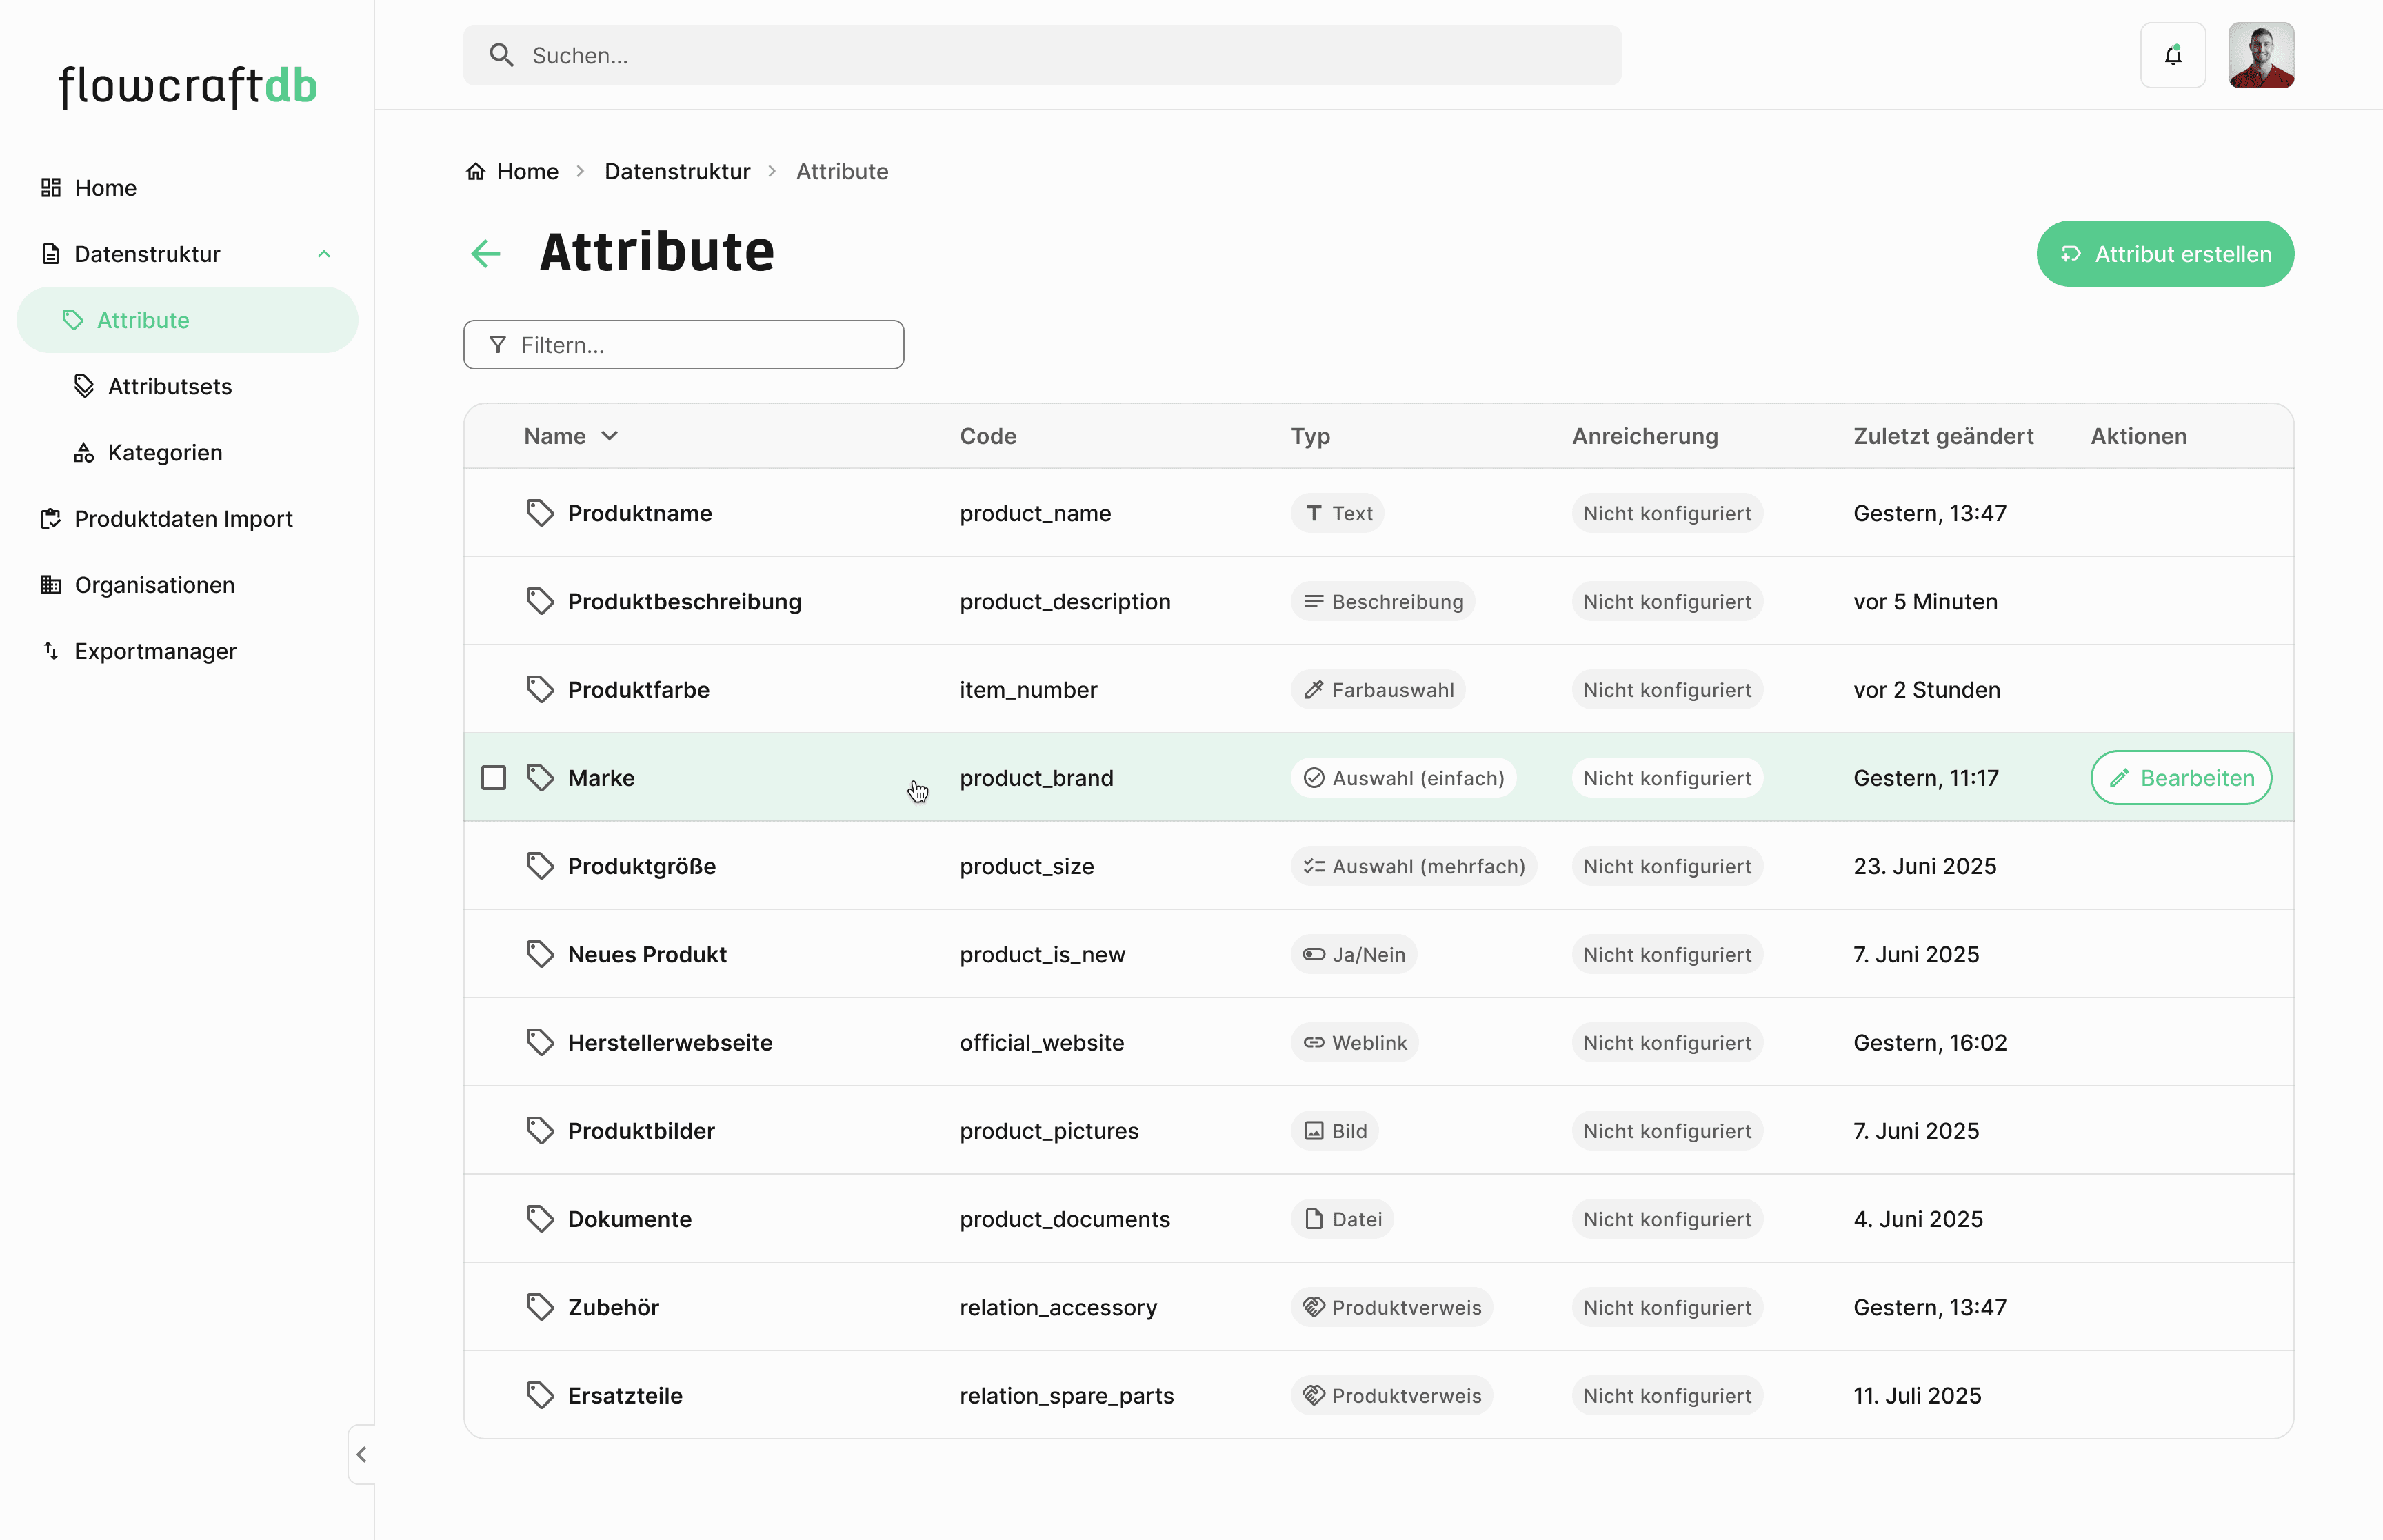2383x1540 pixels.
Task: Click the user profile avatar
Action: pos(2260,56)
